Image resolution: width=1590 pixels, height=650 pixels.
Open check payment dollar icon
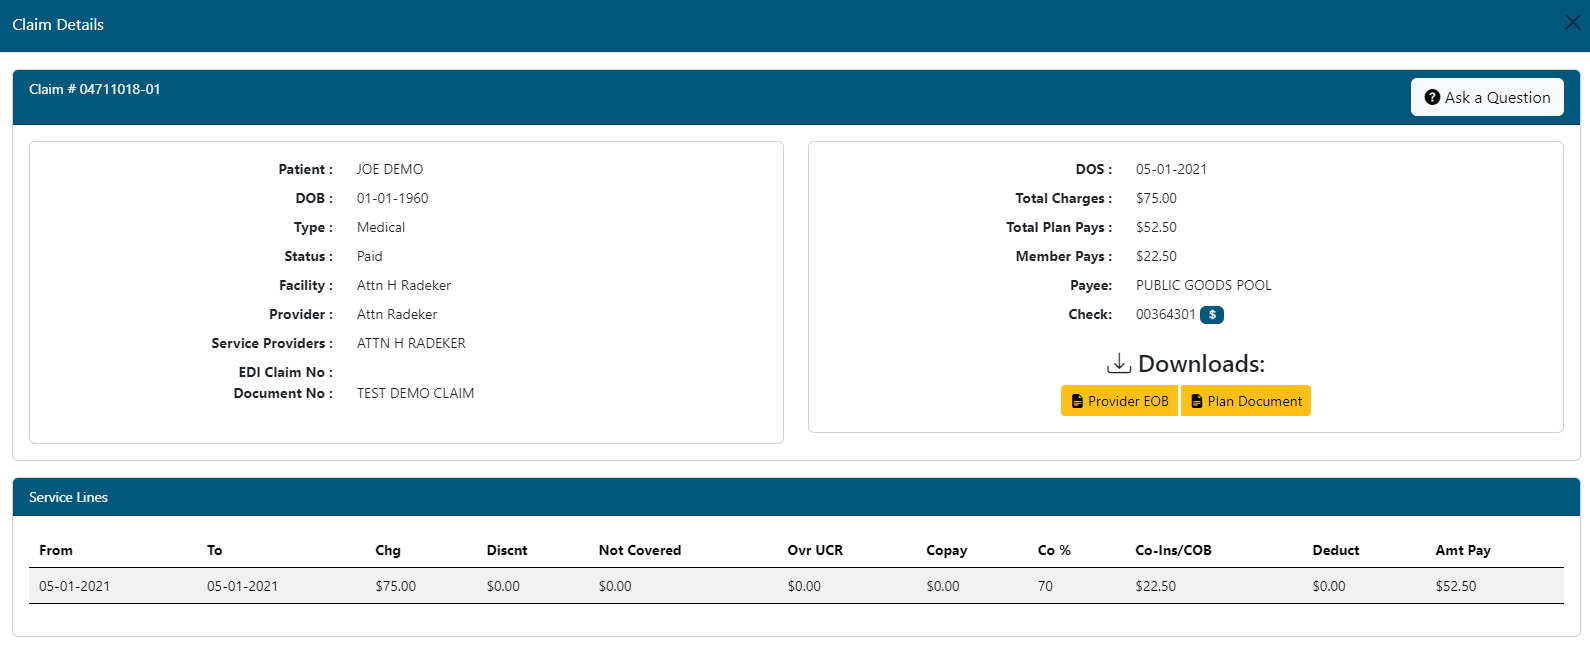point(1212,315)
